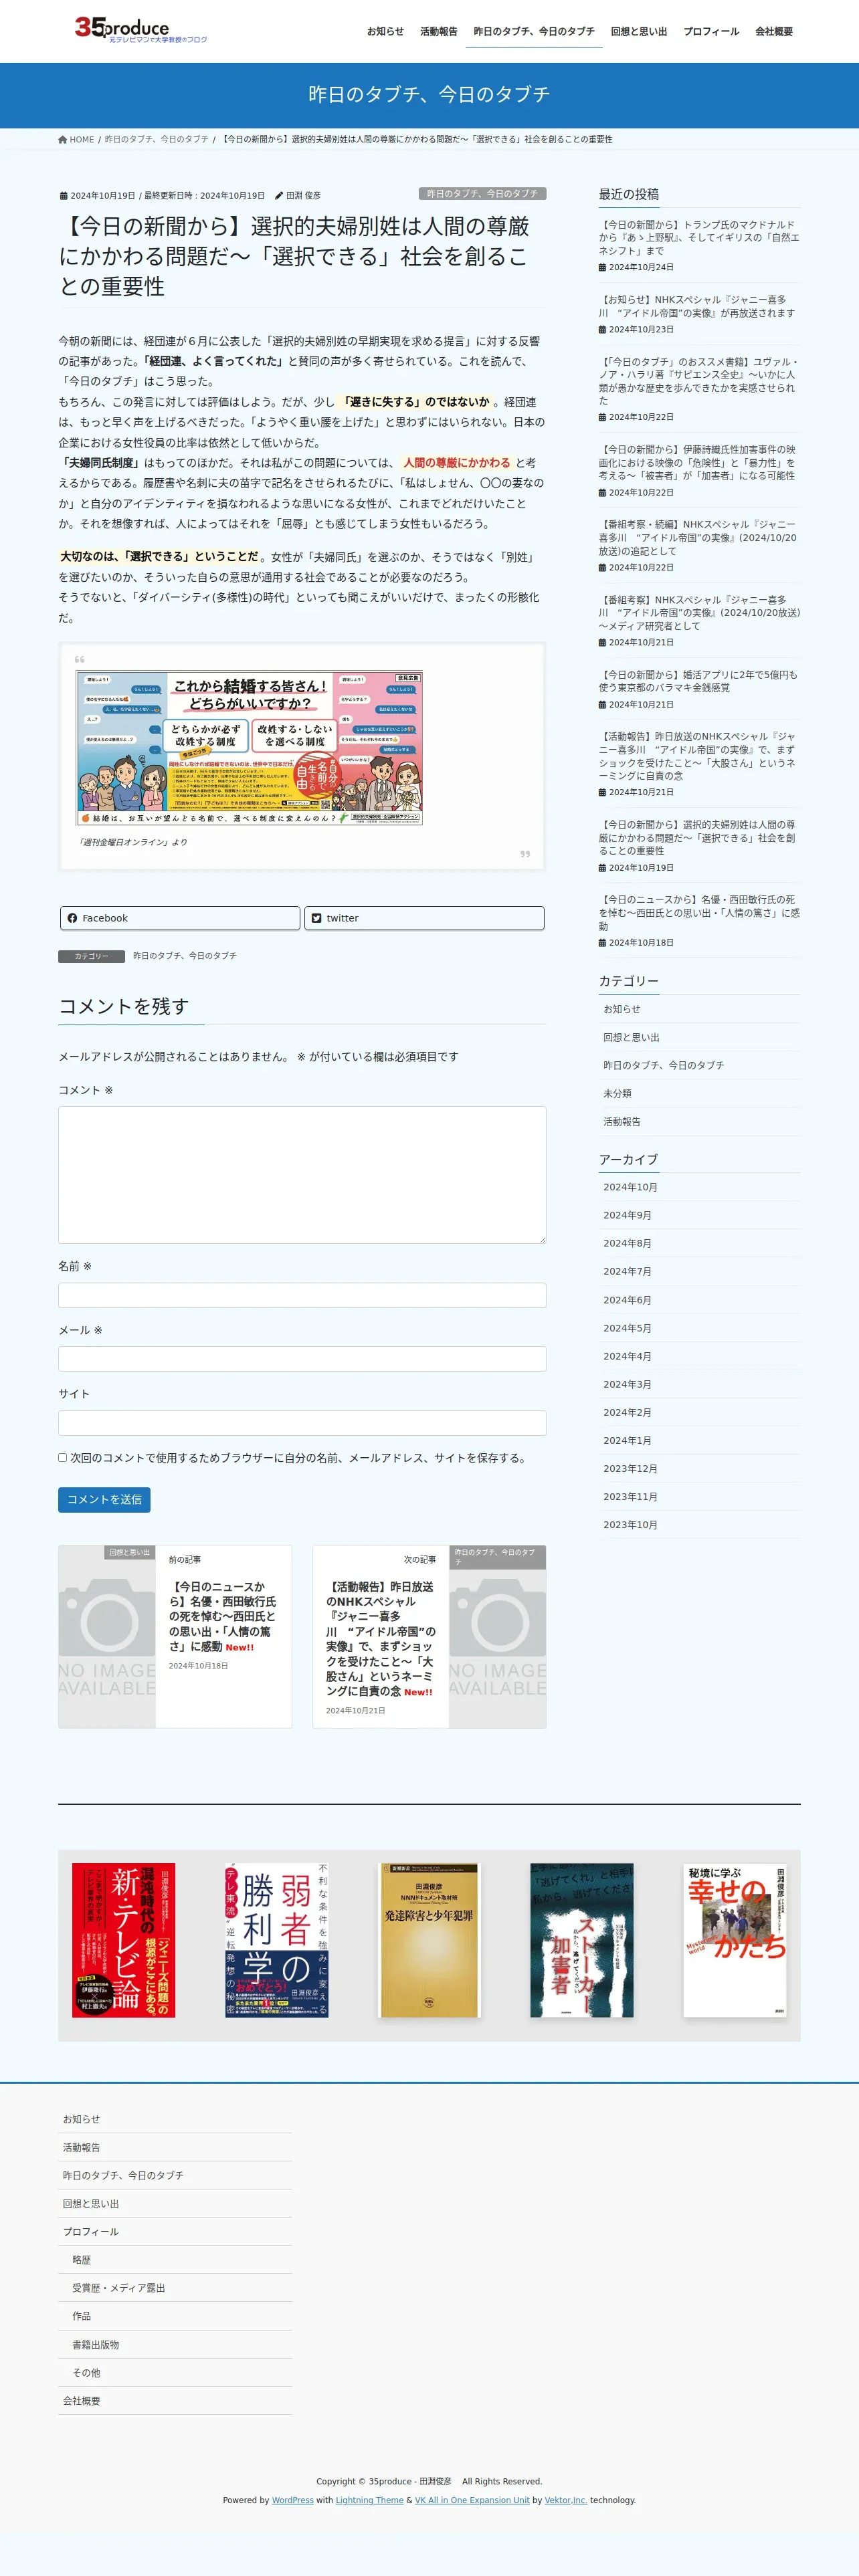The height and width of the screenshot is (2576, 859).
Task: Open 昨日のタブチ、今日のタブチ in top navigation
Action: 534,32
